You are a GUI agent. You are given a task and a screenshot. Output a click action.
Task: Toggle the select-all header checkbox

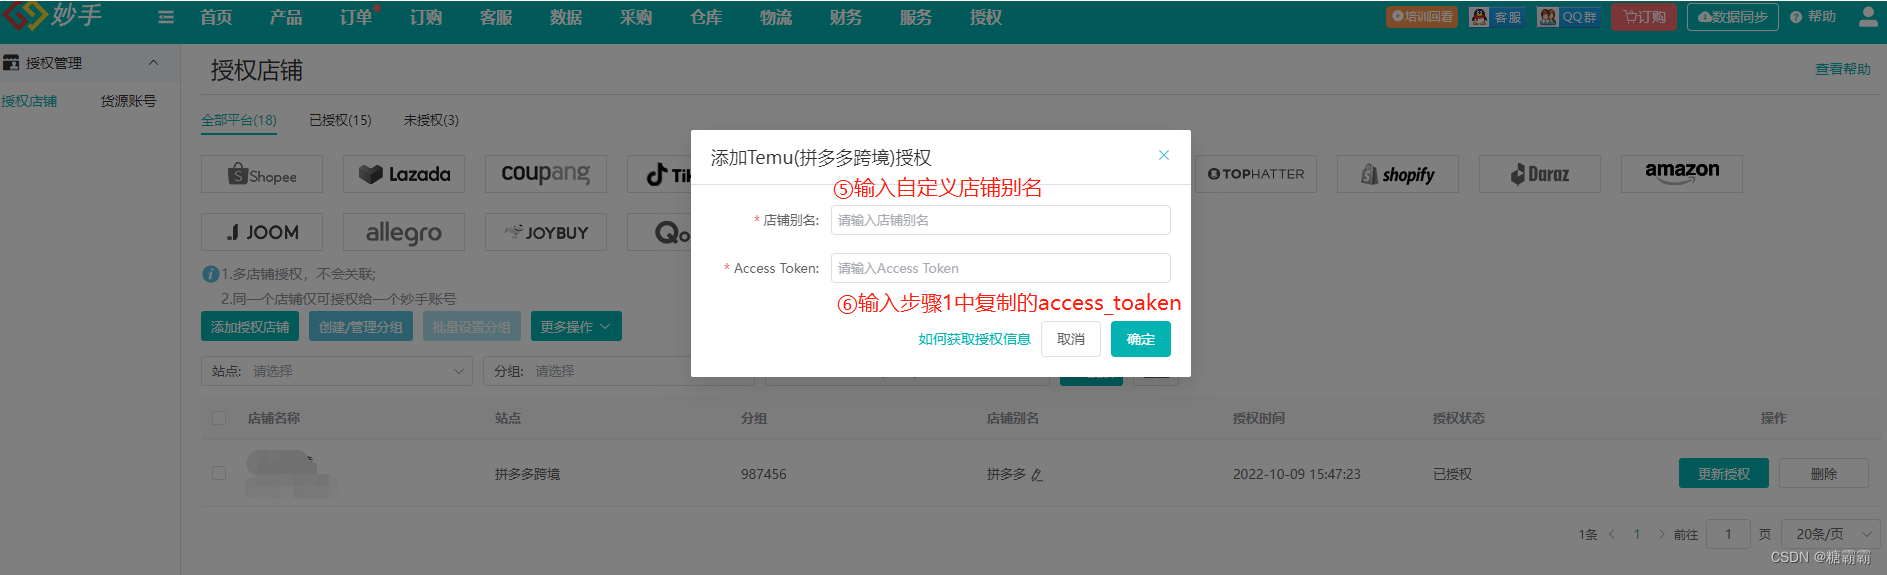[219, 418]
